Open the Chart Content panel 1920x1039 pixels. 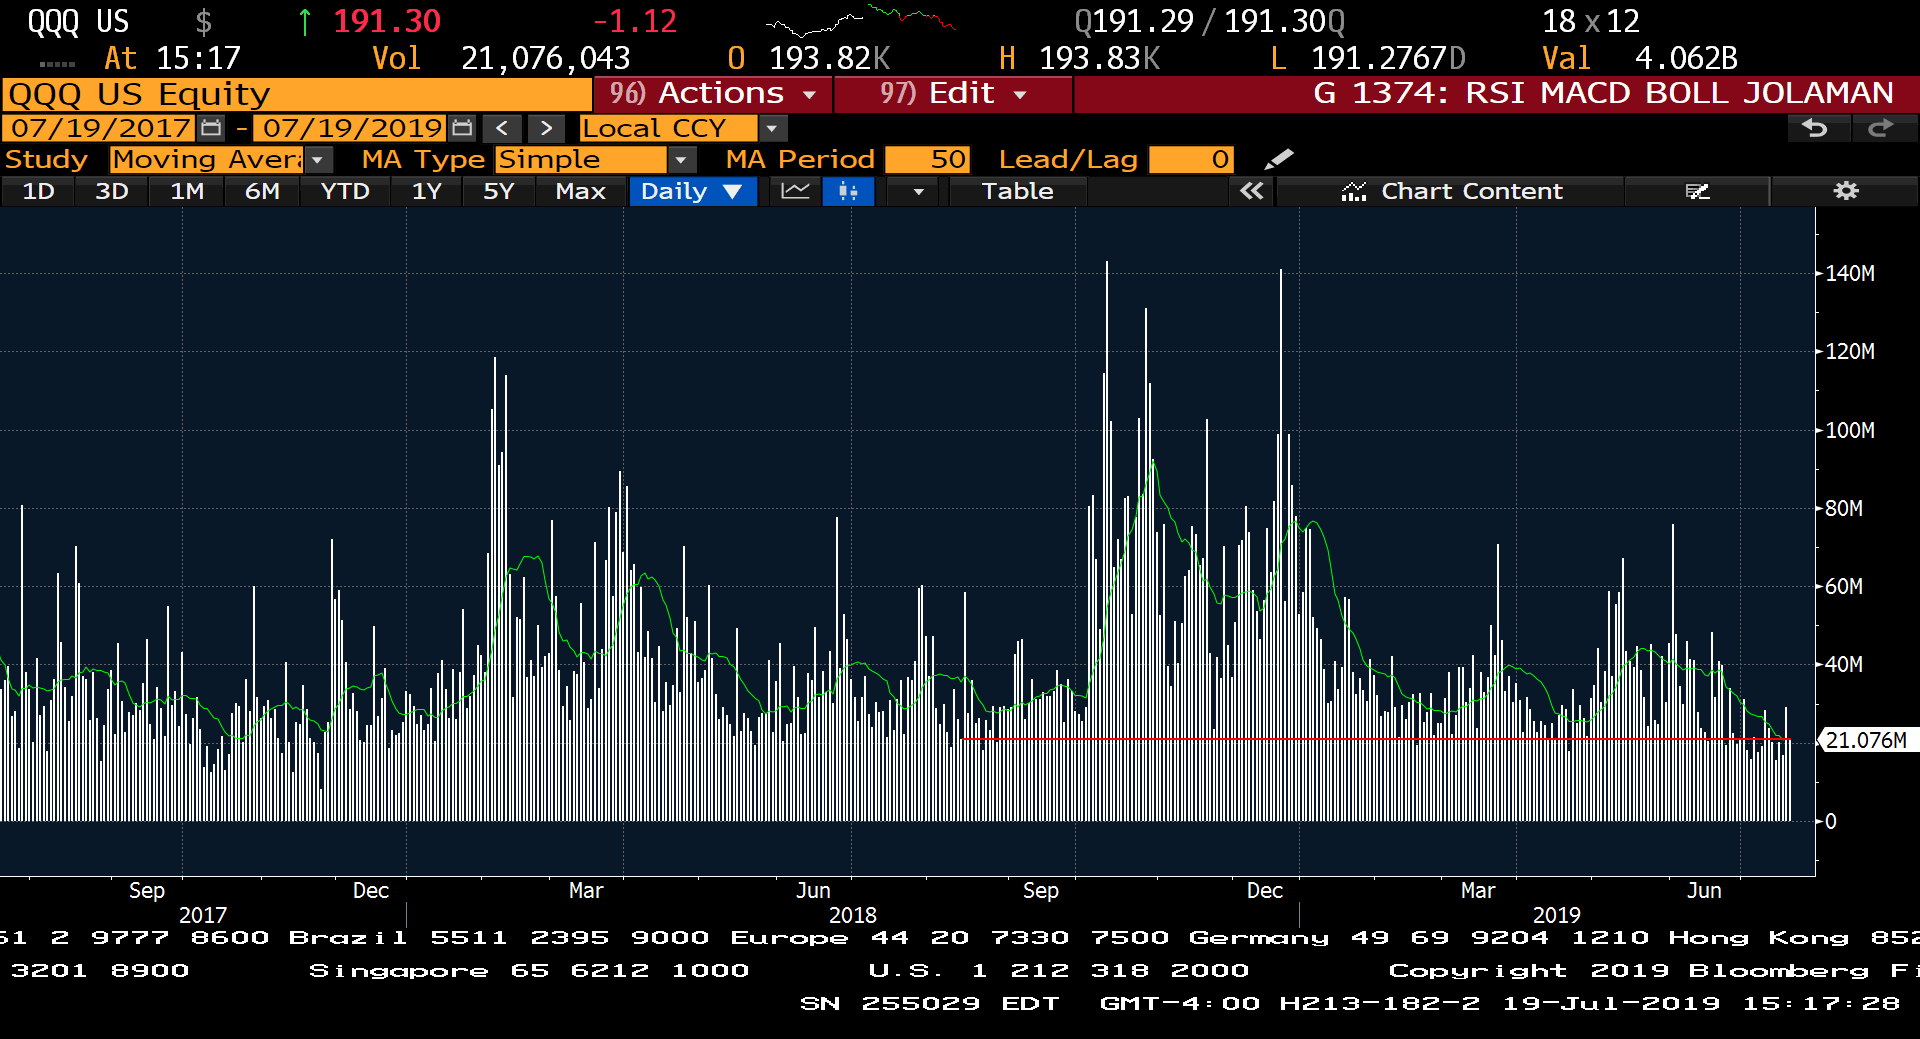pyautogui.click(x=1451, y=191)
